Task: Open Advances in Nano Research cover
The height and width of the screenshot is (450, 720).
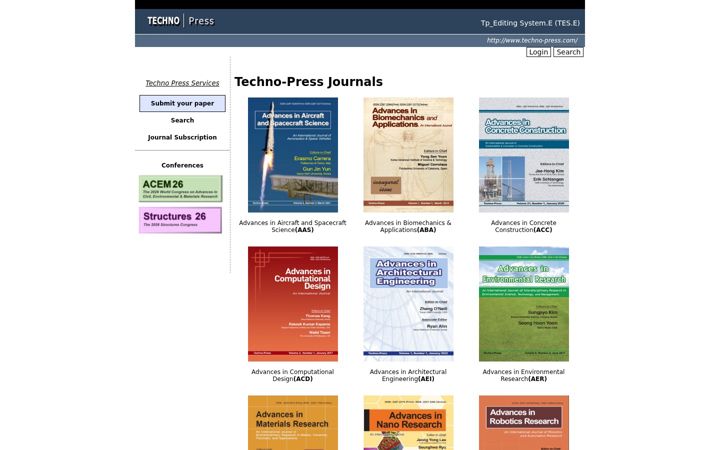Action: coord(408,422)
